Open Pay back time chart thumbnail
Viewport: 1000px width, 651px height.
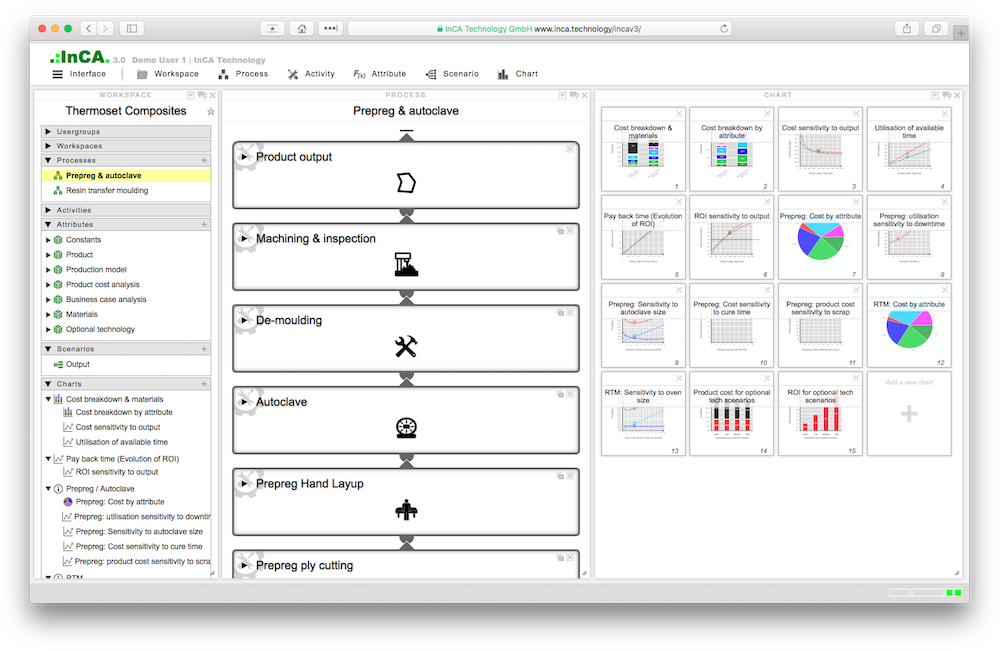coord(643,237)
